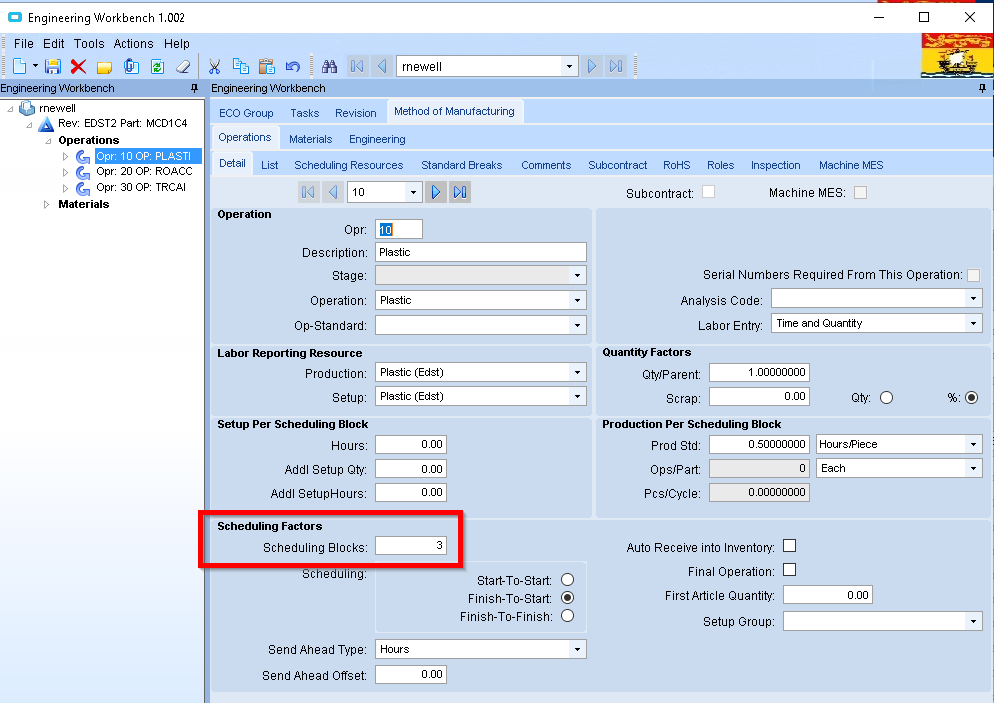Switch to the ECO Group tab
The height and width of the screenshot is (703, 994).
point(246,113)
